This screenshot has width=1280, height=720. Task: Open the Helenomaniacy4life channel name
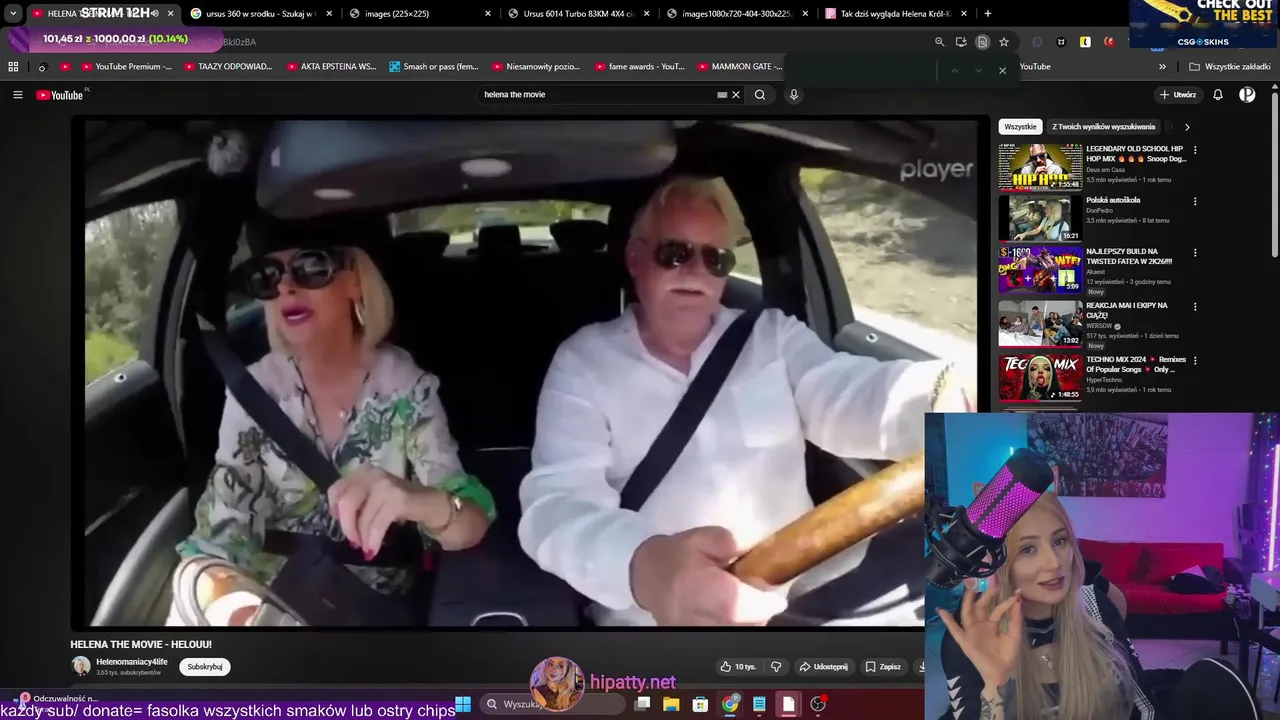click(x=131, y=662)
